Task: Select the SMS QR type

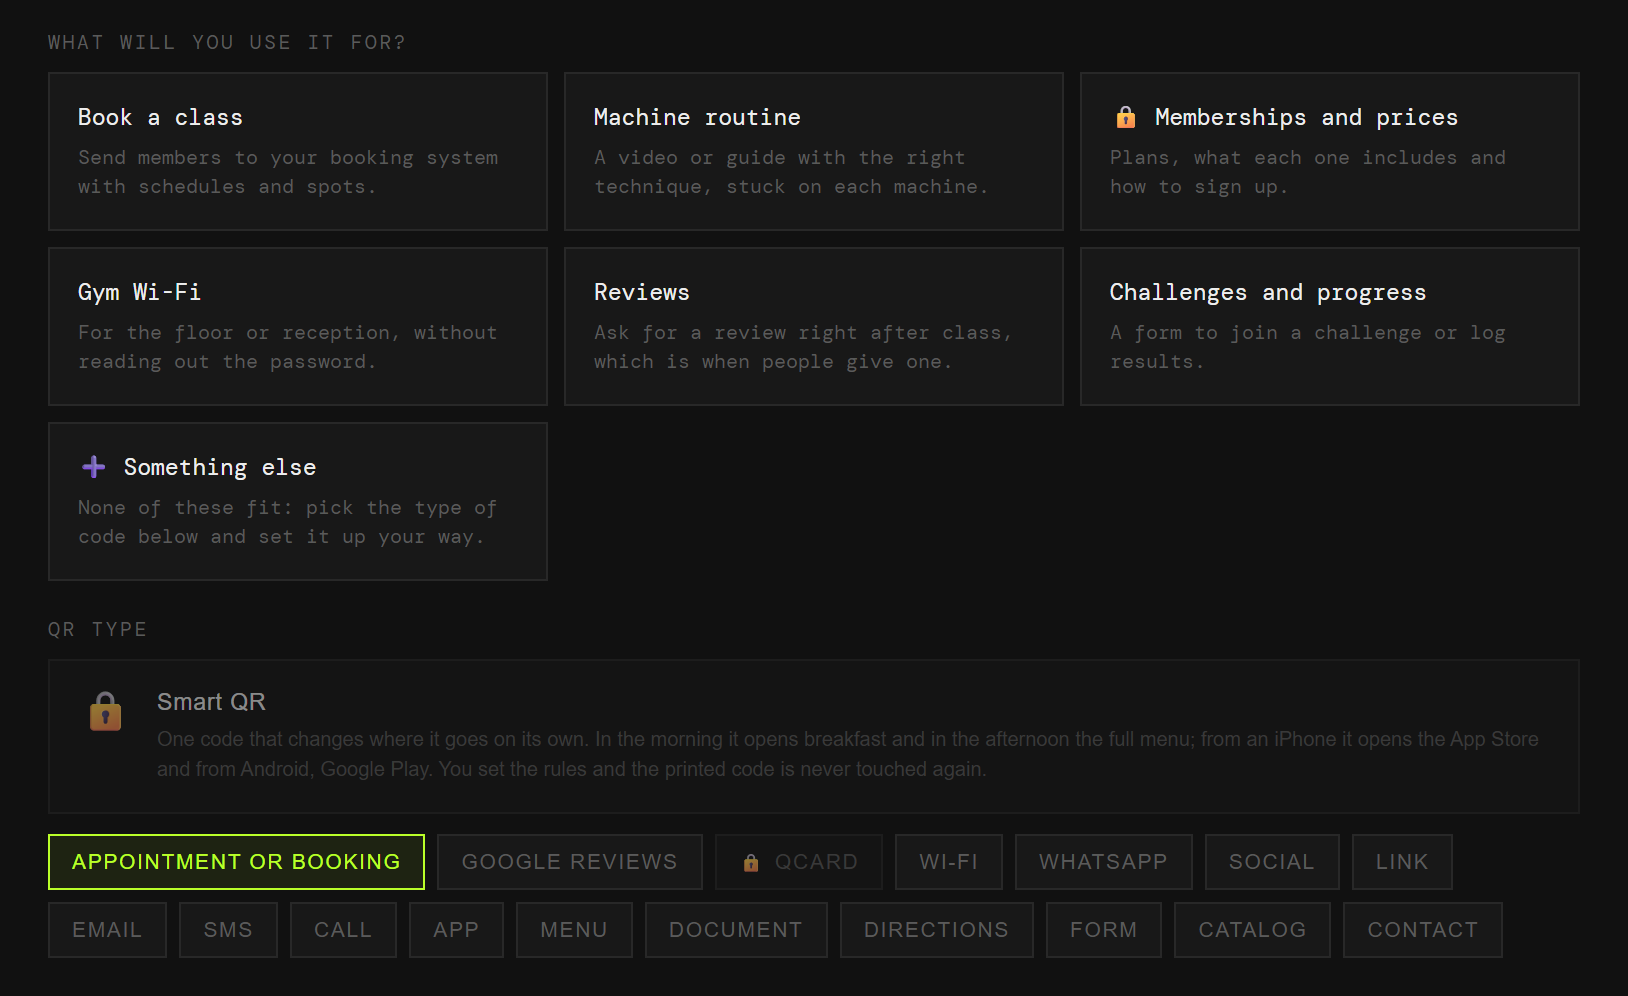Action: [228, 930]
